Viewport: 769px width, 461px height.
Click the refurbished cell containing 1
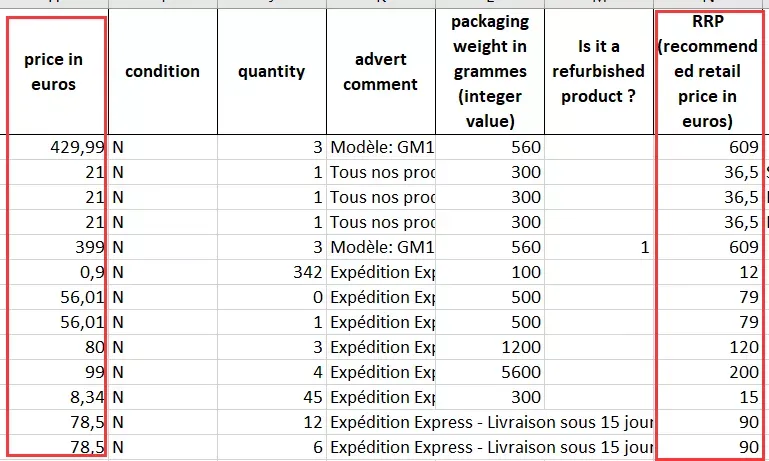599,247
